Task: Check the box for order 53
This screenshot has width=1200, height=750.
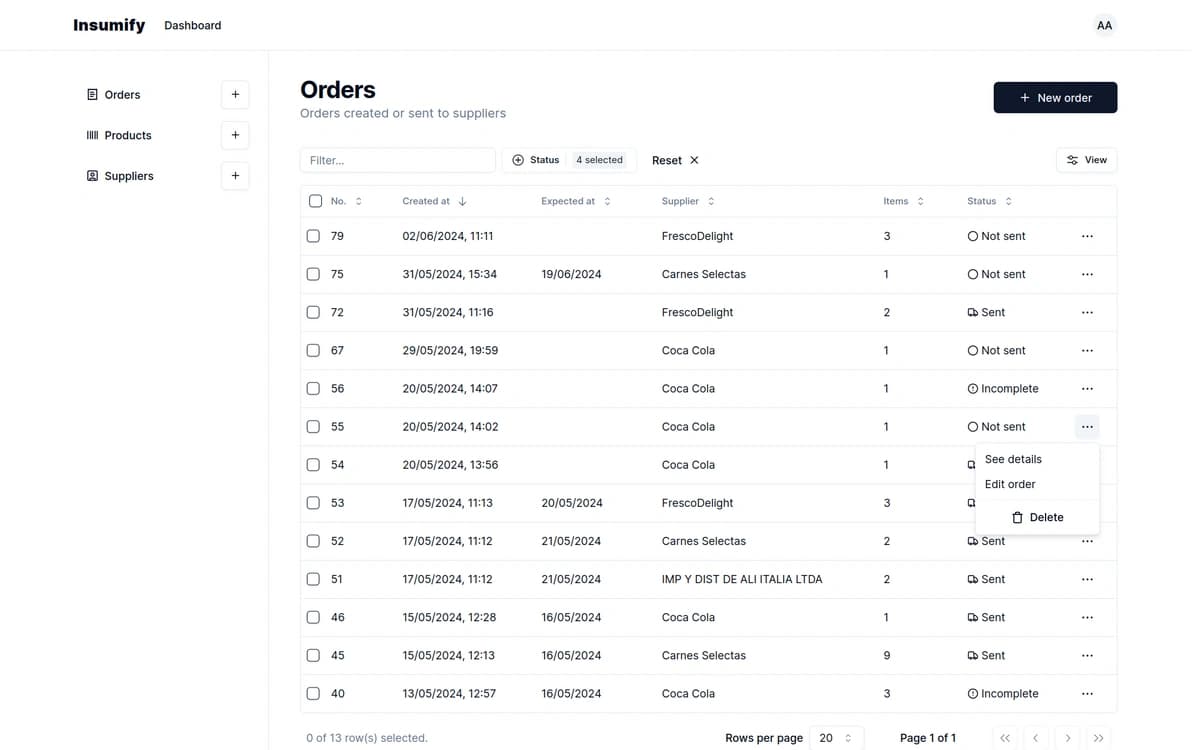Action: (x=313, y=503)
